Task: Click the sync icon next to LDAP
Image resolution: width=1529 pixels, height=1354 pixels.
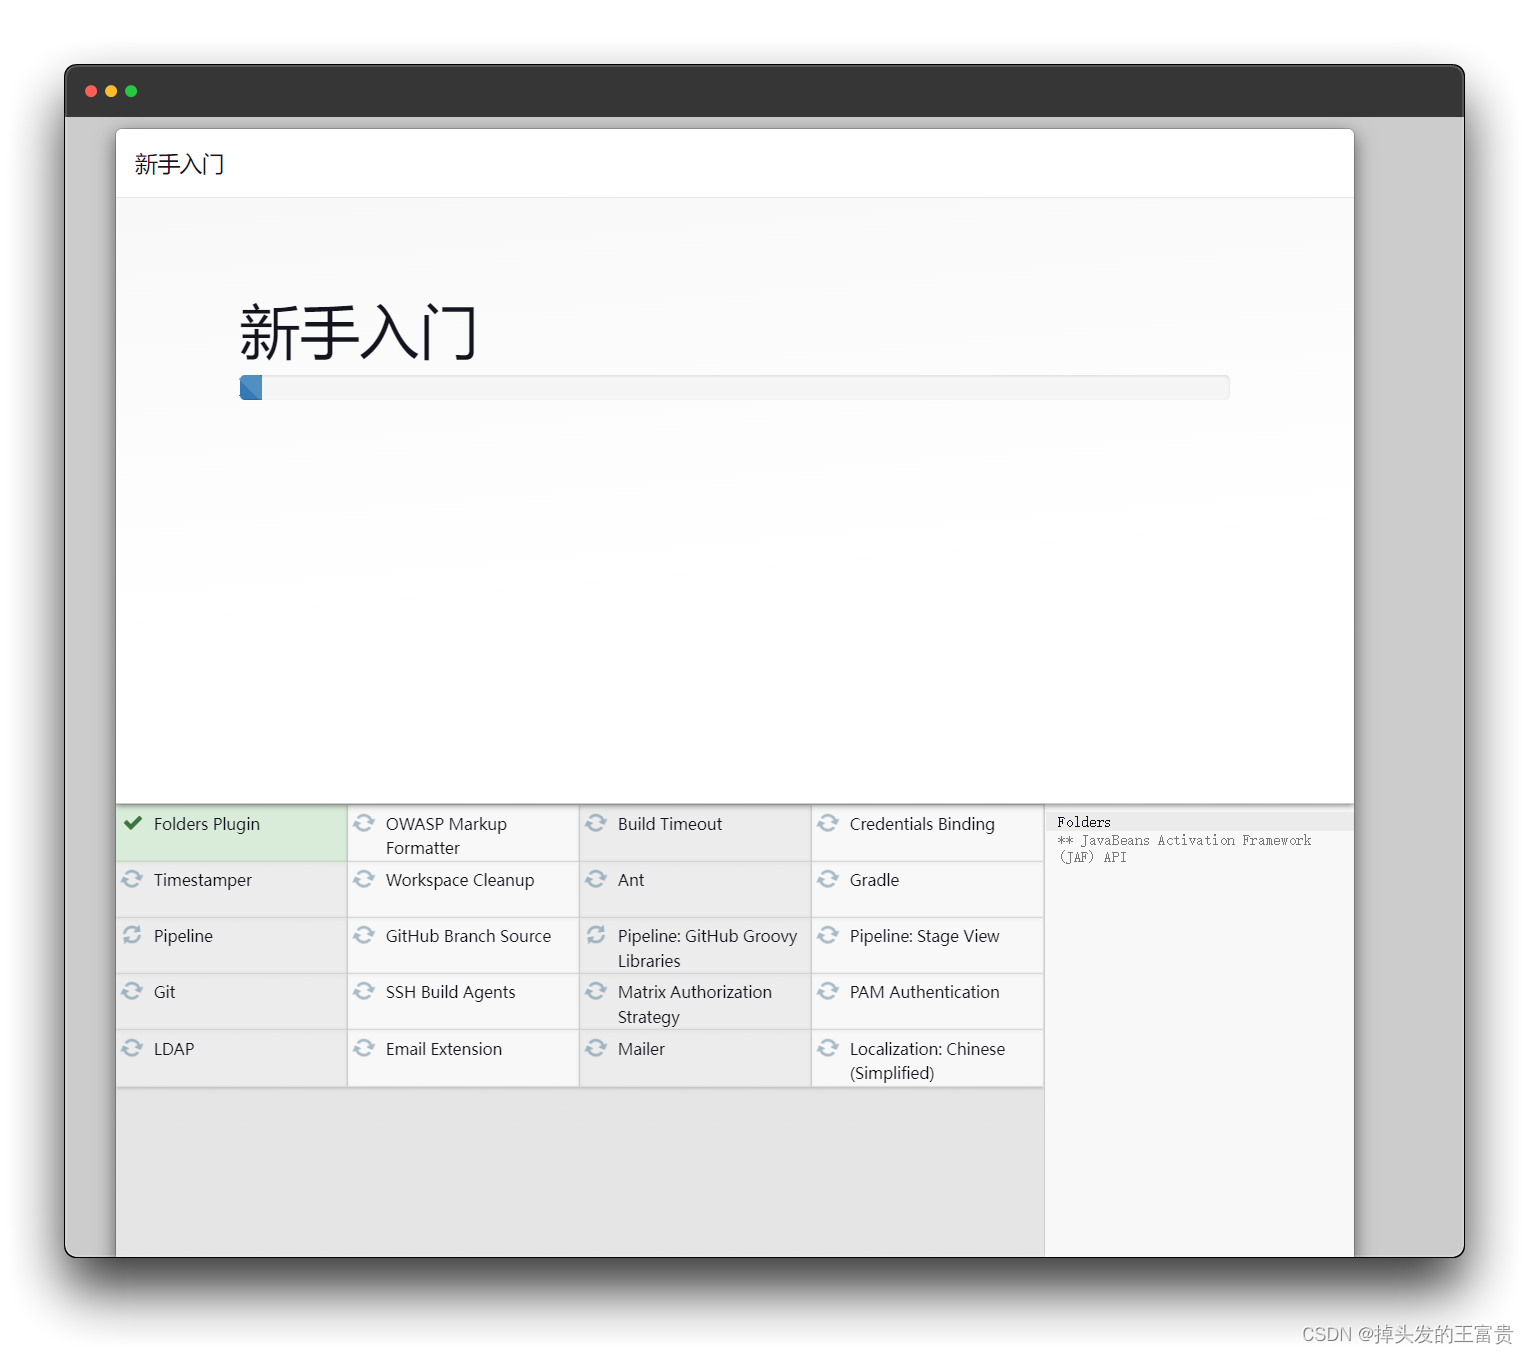Action: click(x=132, y=1048)
